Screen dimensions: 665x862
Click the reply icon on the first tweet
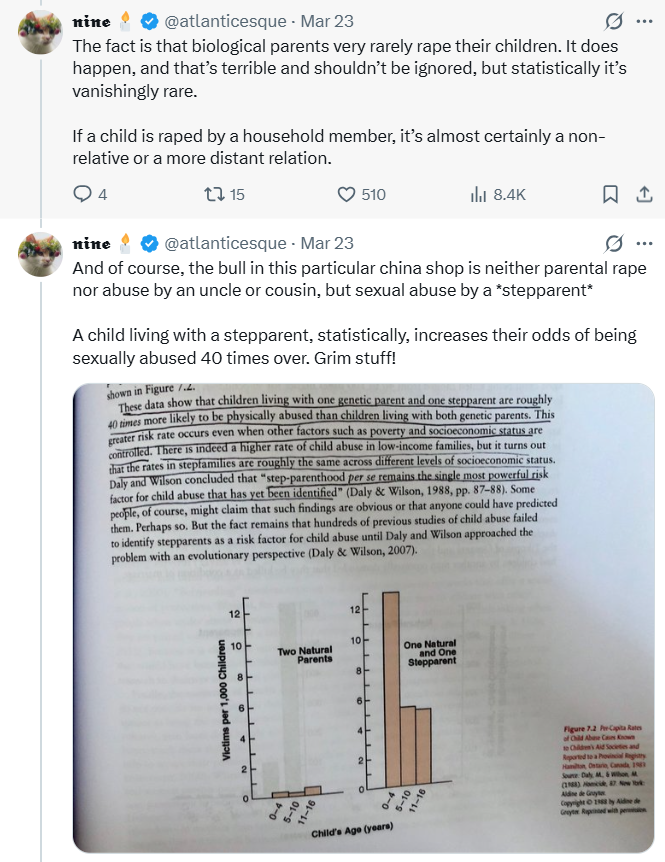pos(83,194)
